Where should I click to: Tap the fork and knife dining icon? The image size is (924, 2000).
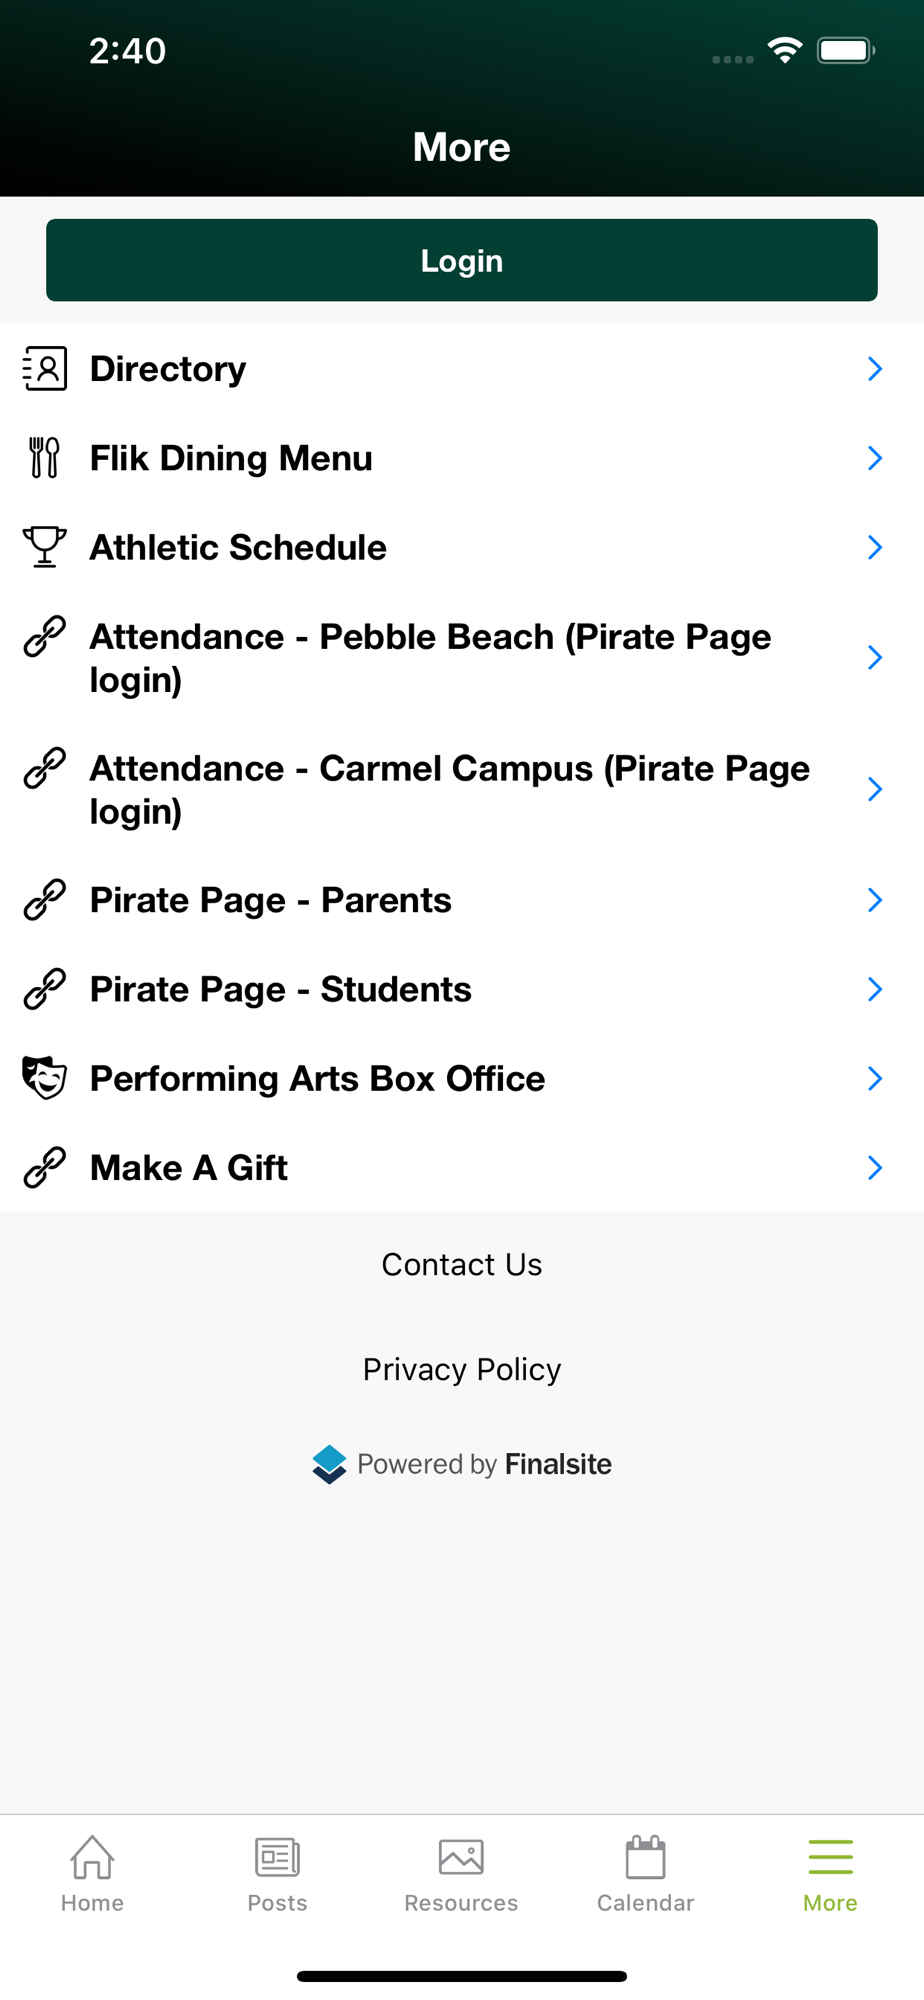[x=45, y=458]
